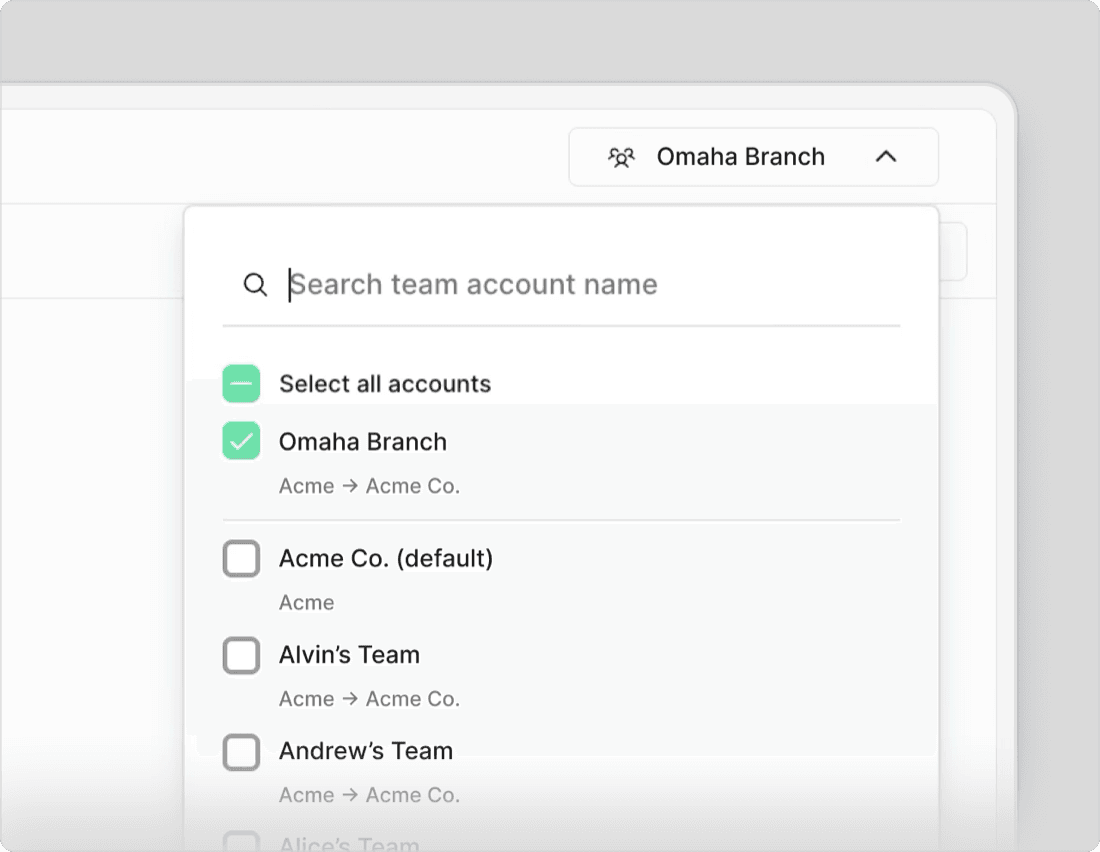Enable Alvin's Team account
This screenshot has width=1100, height=852.
coord(241,655)
